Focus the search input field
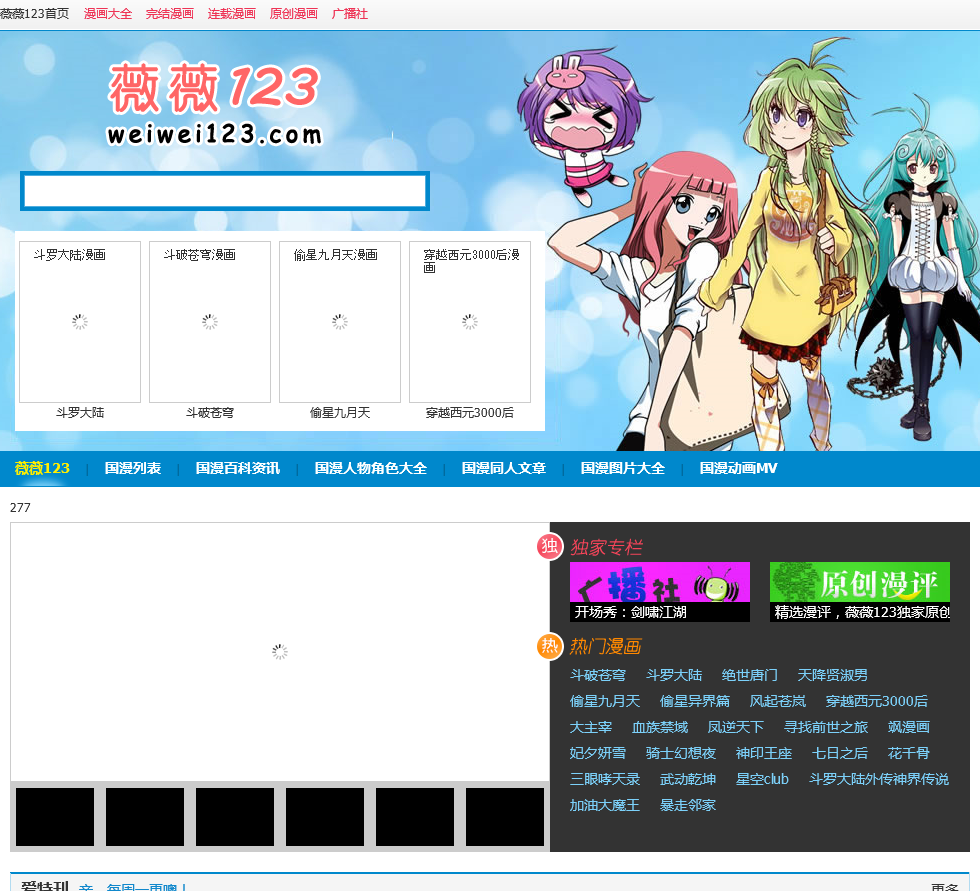Image resolution: width=980 pixels, height=891 pixels. tap(225, 191)
